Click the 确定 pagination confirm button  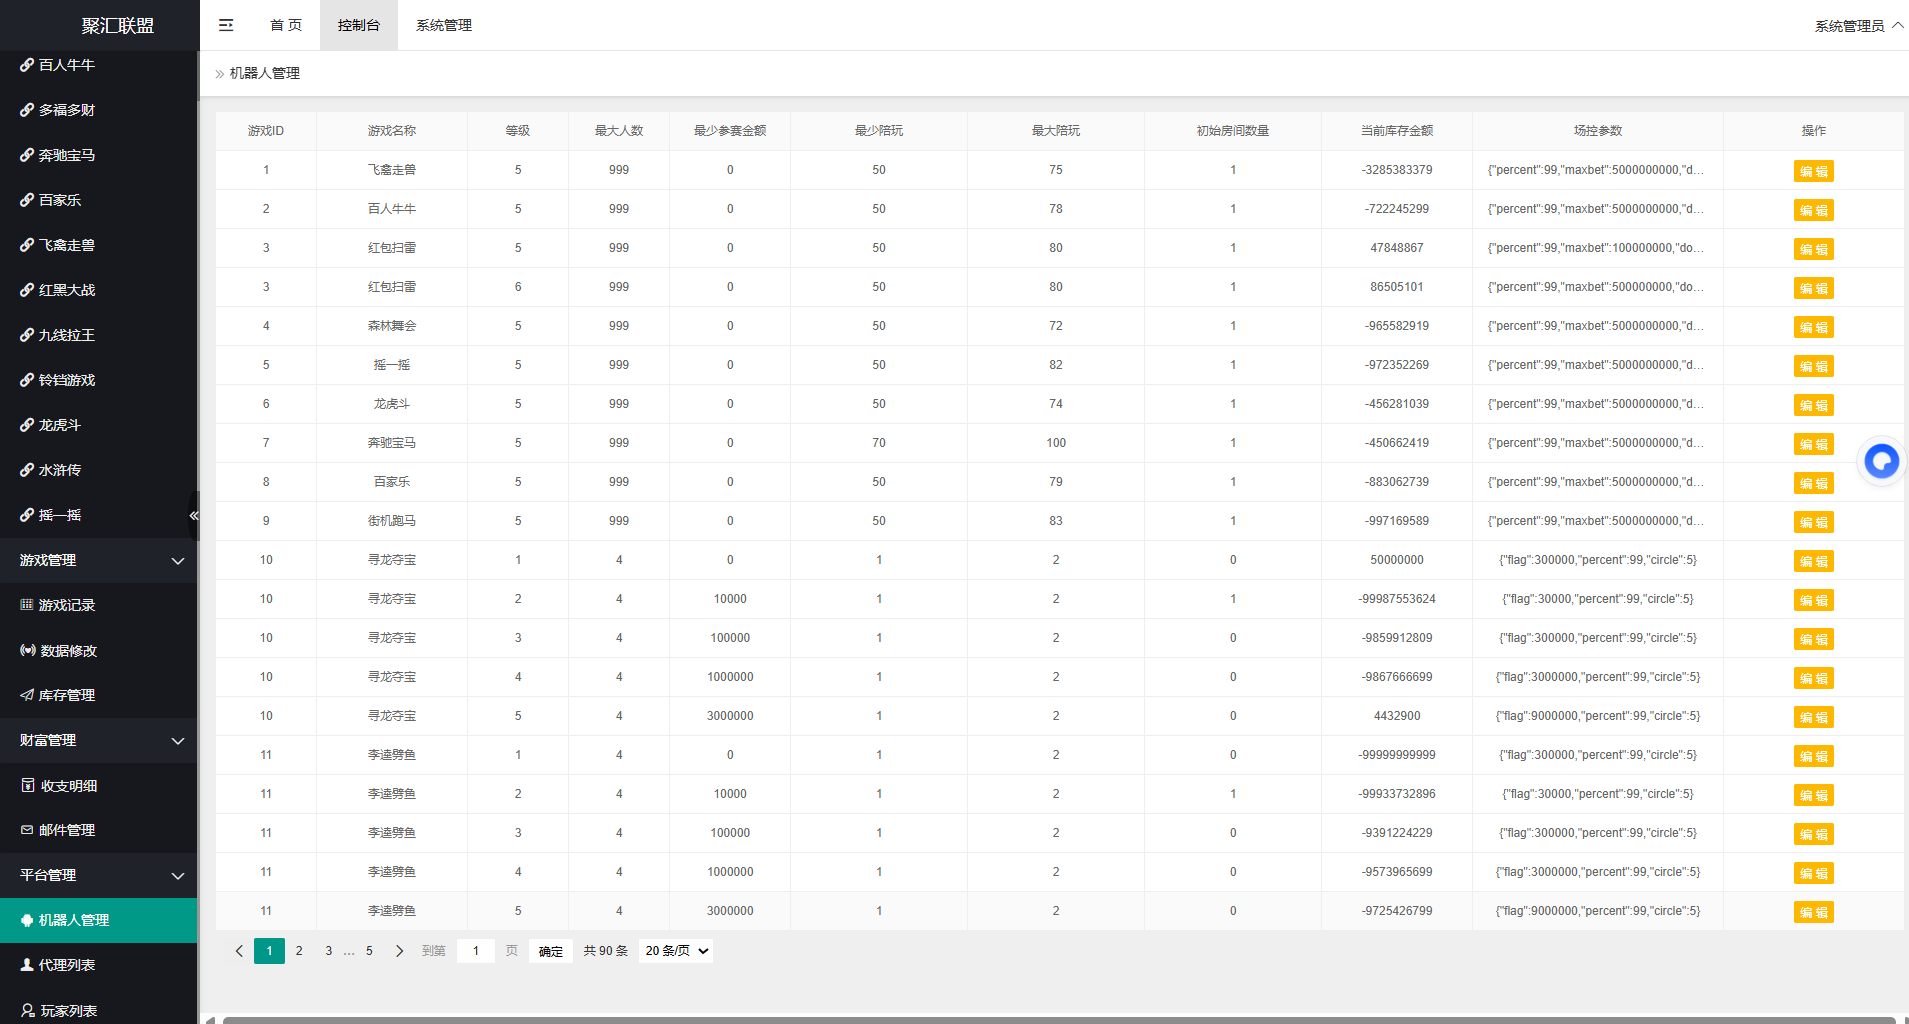(x=550, y=951)
